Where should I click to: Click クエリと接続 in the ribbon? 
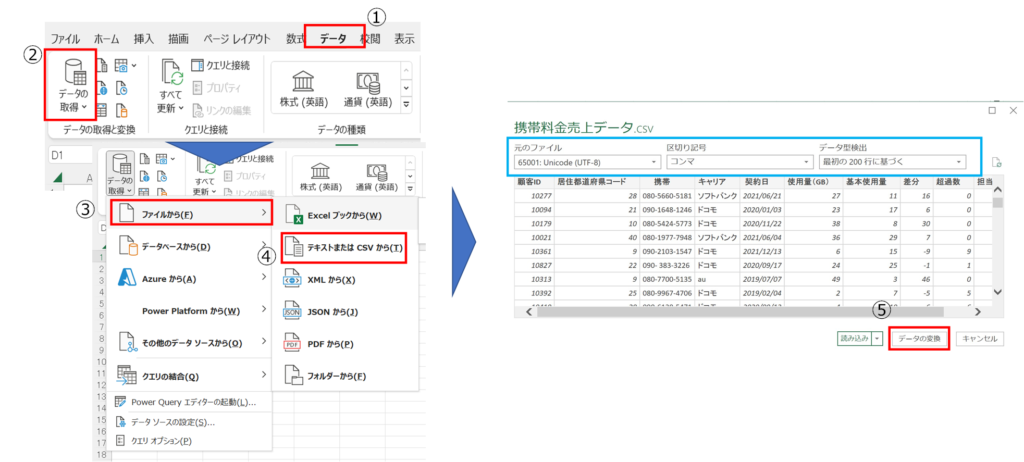[220, 67]
